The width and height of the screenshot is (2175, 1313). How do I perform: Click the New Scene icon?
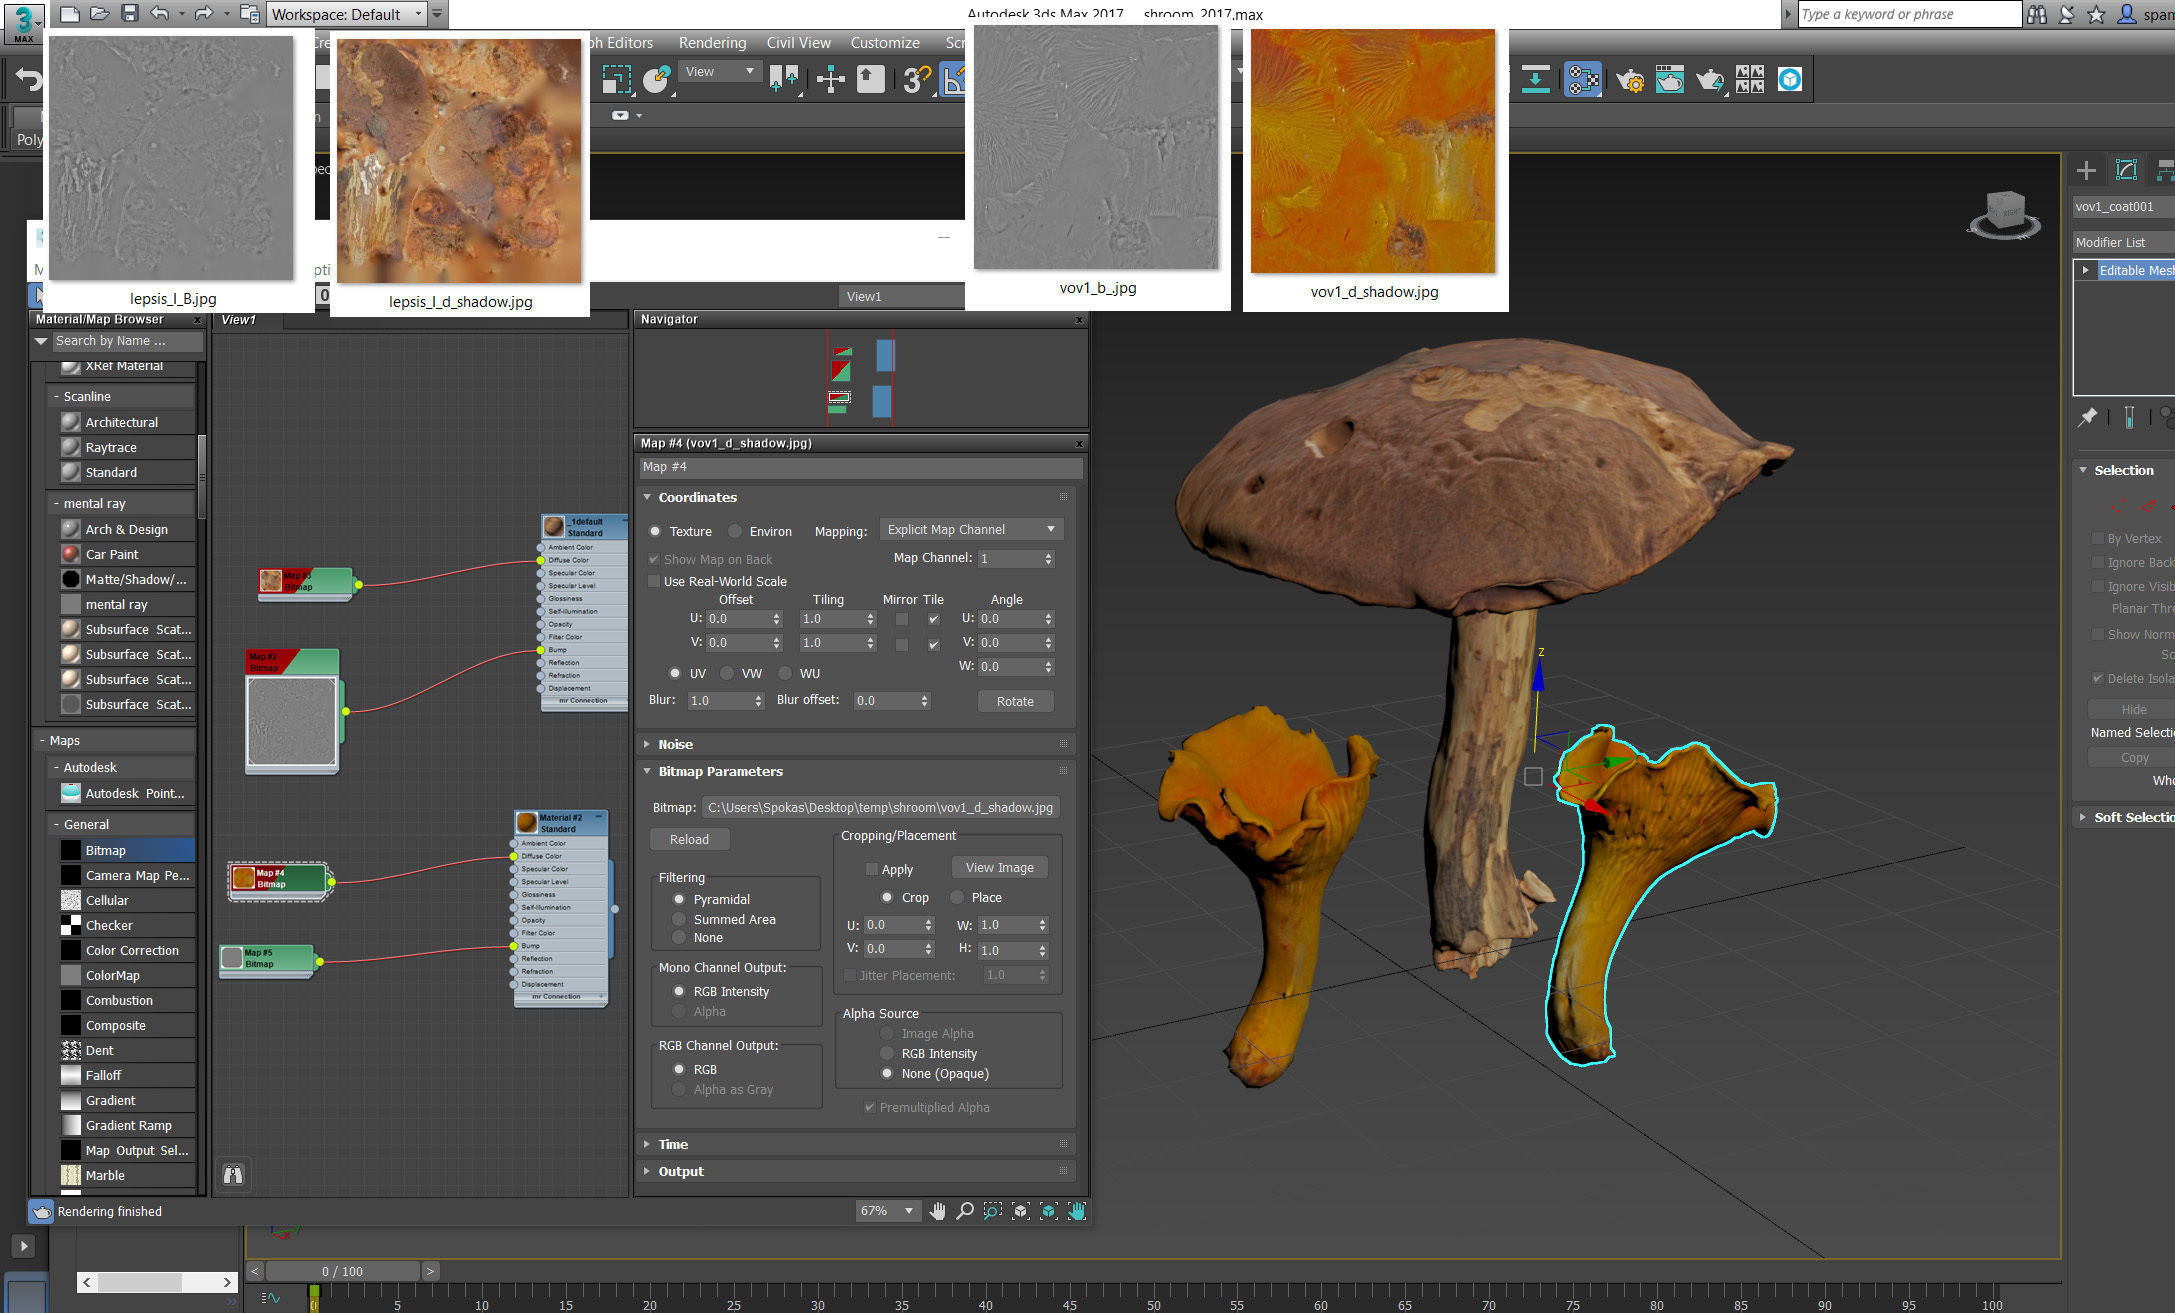69,14
